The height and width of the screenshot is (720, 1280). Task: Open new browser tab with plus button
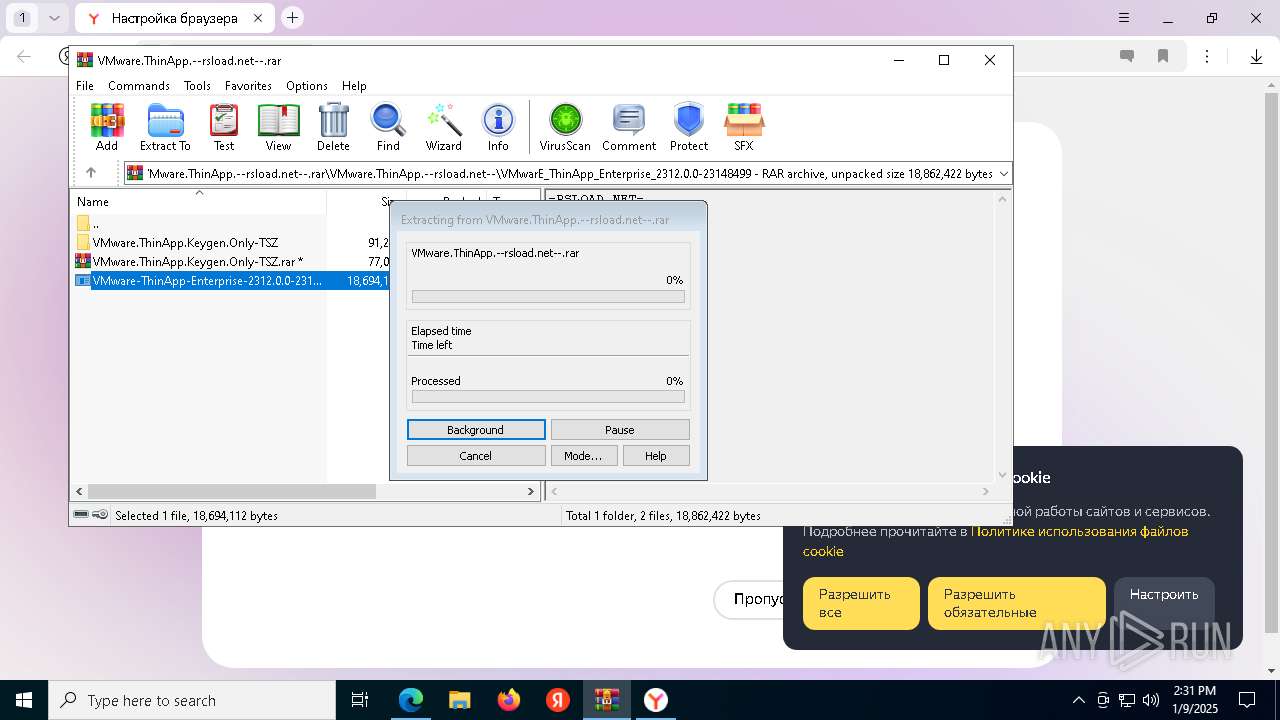[x=292, y=17]
